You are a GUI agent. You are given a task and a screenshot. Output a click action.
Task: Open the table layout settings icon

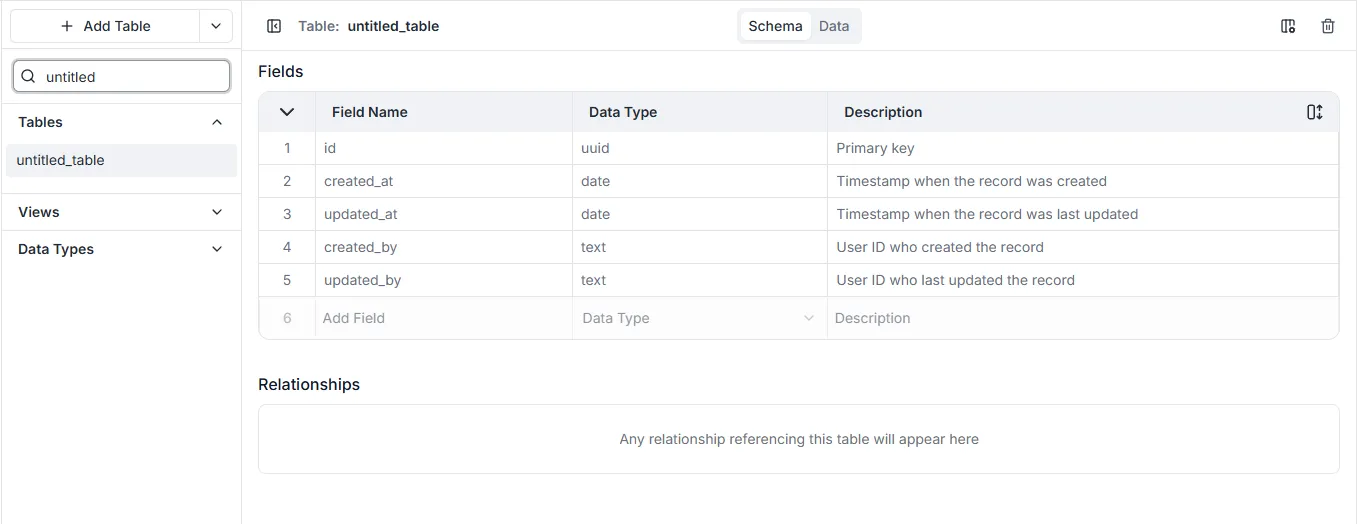pos(1288,26)
